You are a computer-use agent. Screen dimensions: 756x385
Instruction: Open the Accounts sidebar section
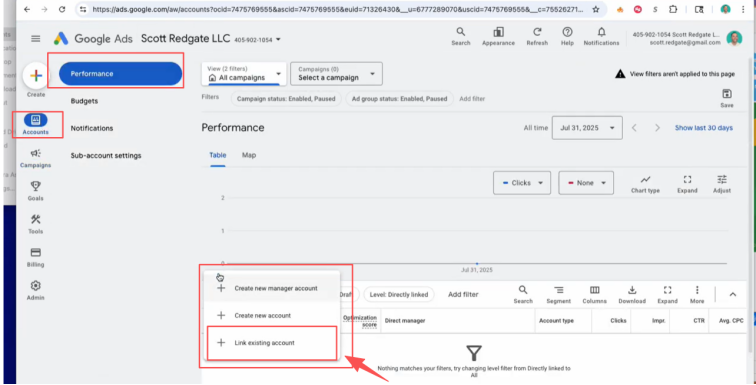pos(36,124)
